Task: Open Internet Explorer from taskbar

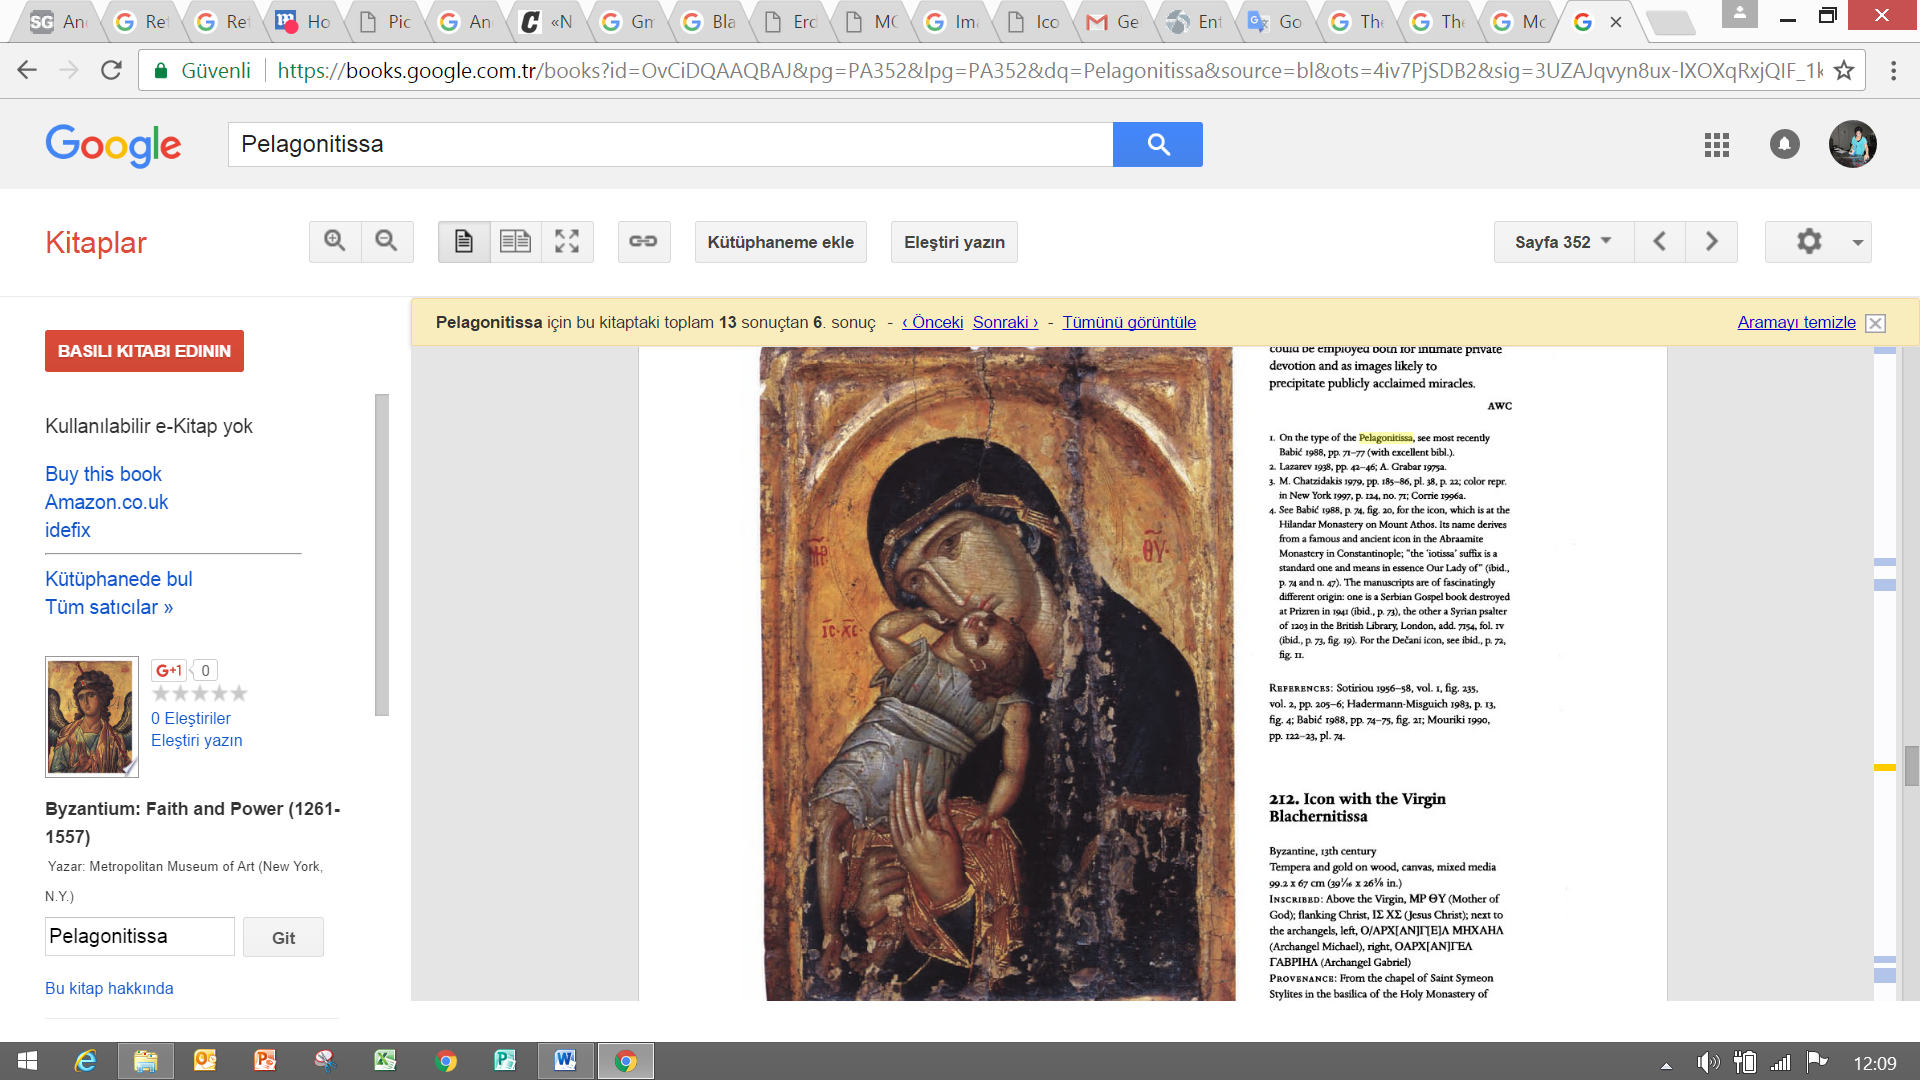Action: tap(86, 1061)
